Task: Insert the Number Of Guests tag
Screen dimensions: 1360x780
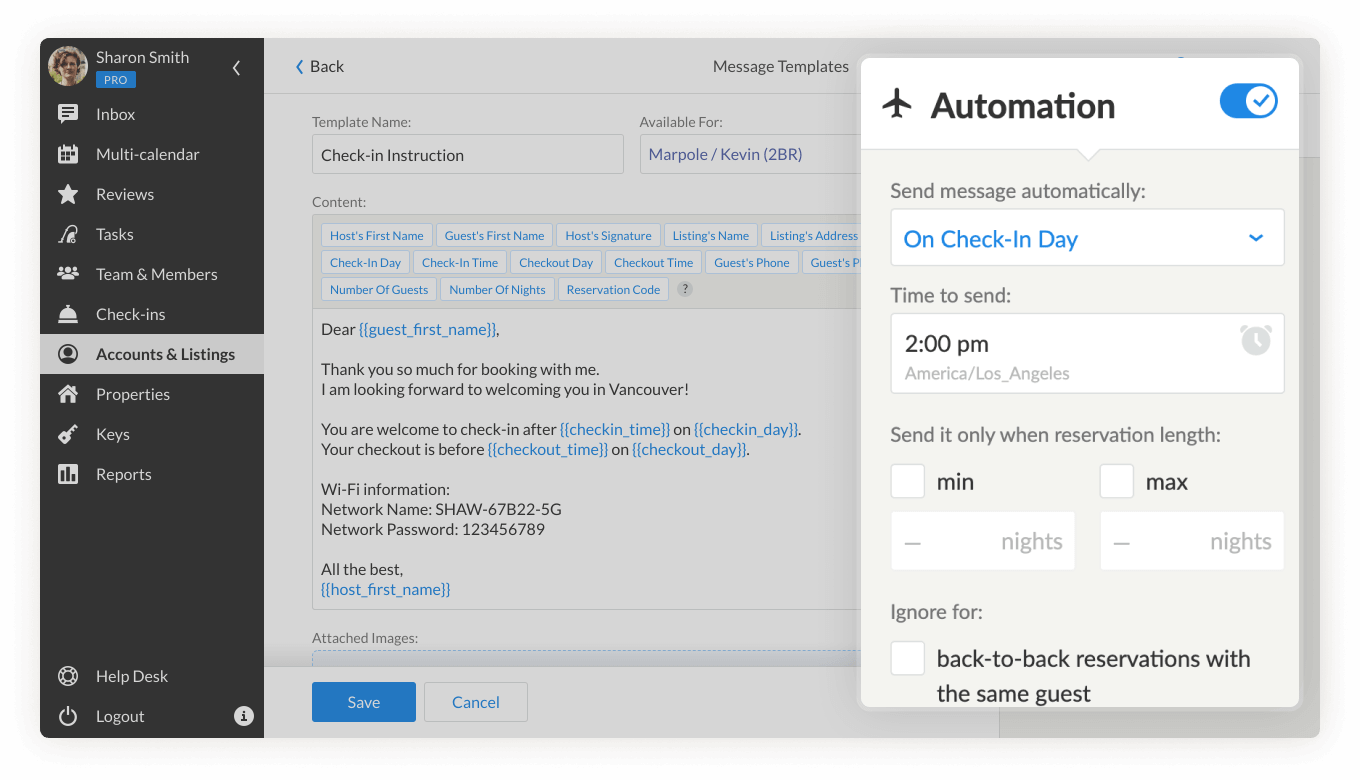Action: click(x=379, y=290)
